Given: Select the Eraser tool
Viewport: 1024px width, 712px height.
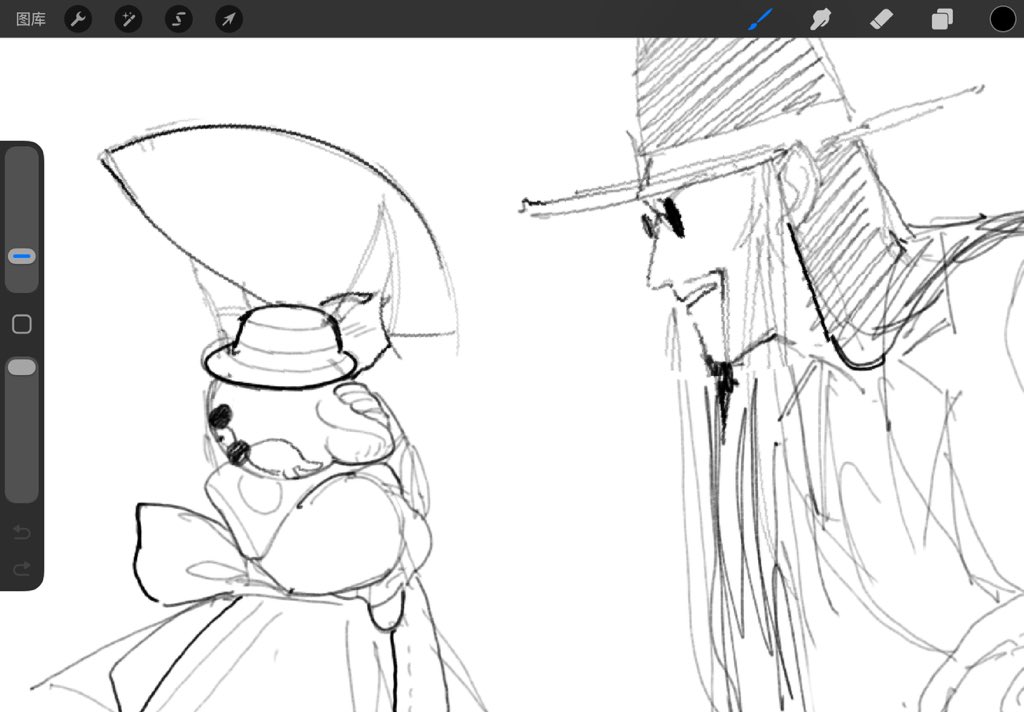Looking at the screenshot, I should 882,19.
